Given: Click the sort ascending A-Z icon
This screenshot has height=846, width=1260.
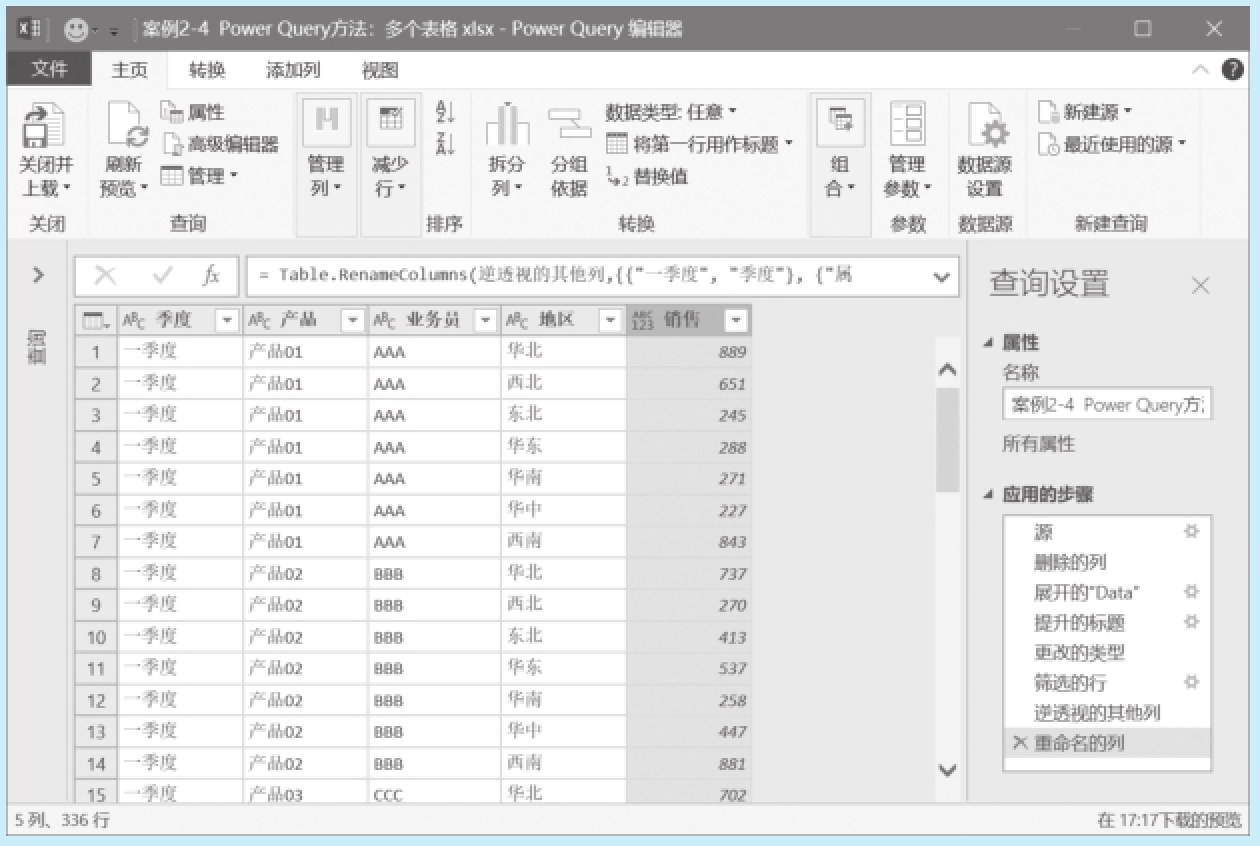Looking at the screenshot, I should (x=445, y=113).
